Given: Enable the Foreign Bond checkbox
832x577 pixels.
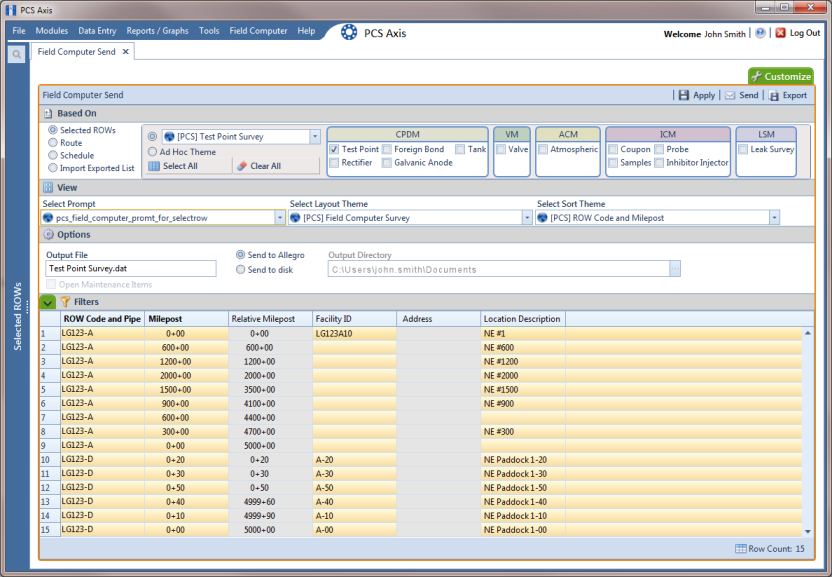Looking at the screenshot, I should [x=387, y=149].
